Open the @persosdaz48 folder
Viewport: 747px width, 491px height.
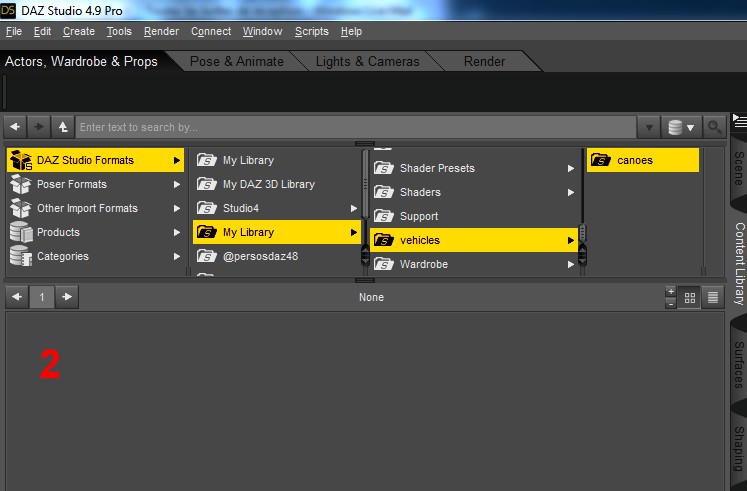[x=276, y=256]
